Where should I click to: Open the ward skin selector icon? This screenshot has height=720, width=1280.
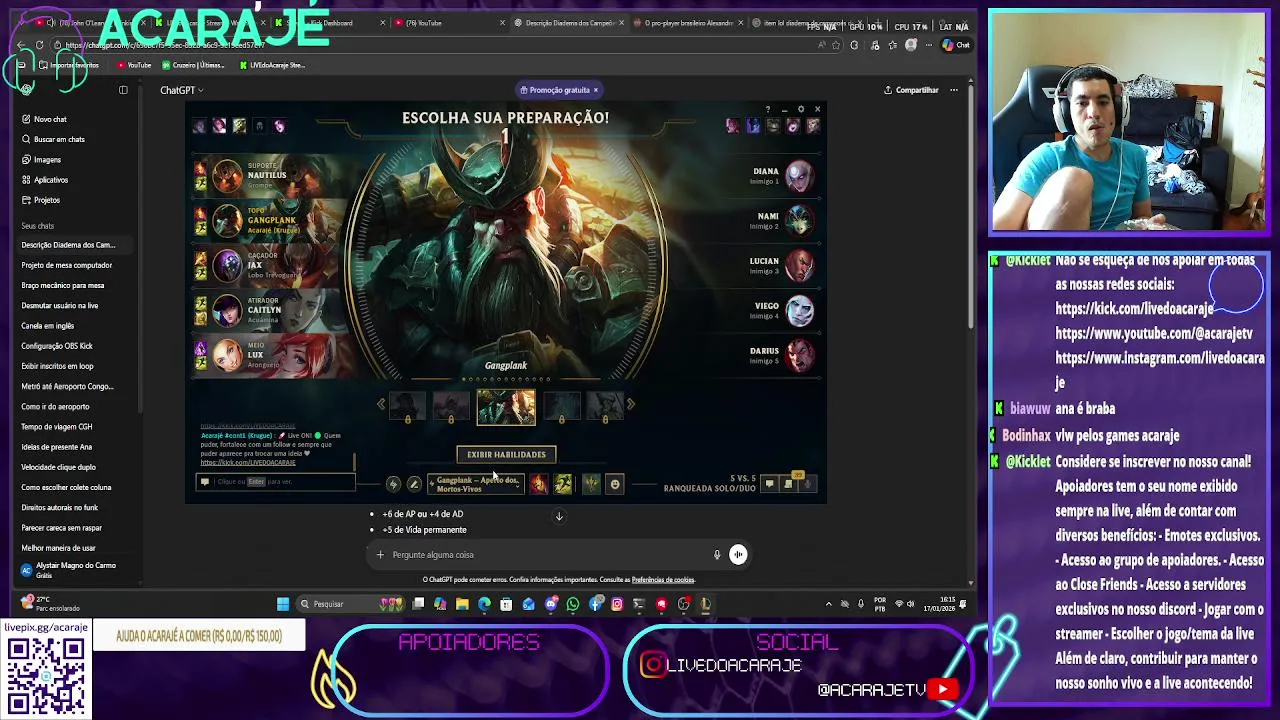(x=591, y=484)
